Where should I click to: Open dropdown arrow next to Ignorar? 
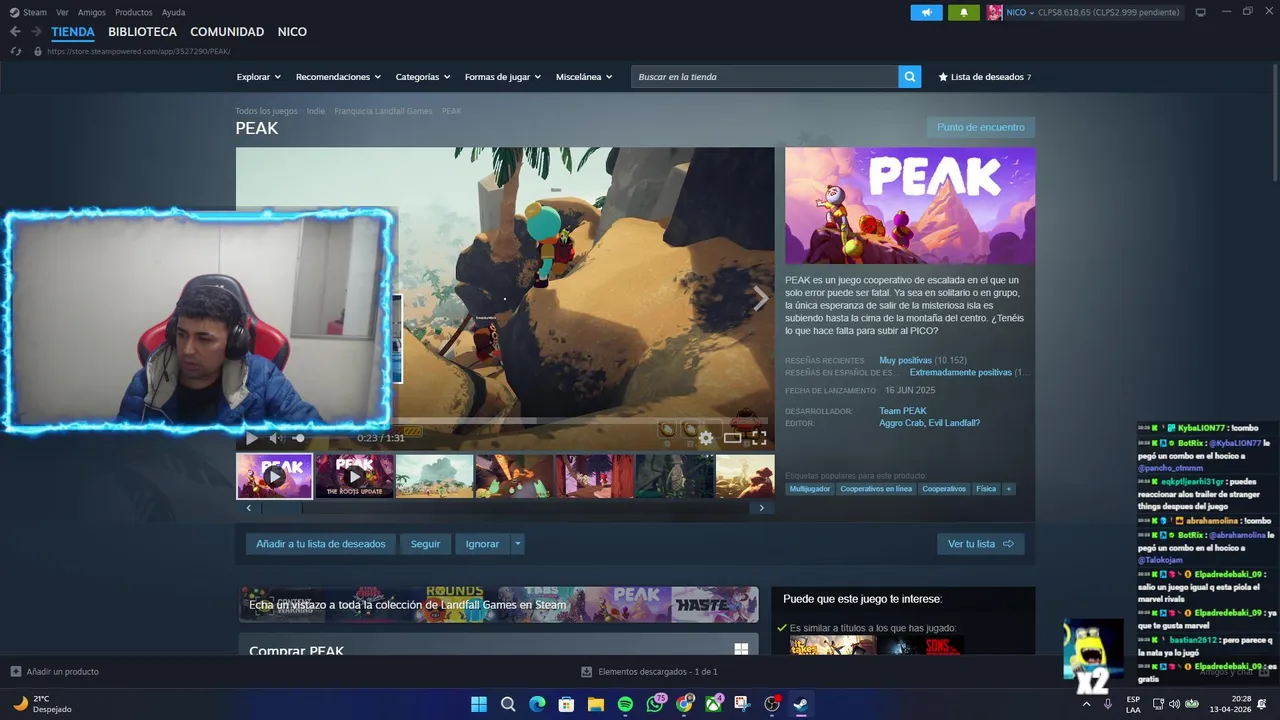pos(517,544)
